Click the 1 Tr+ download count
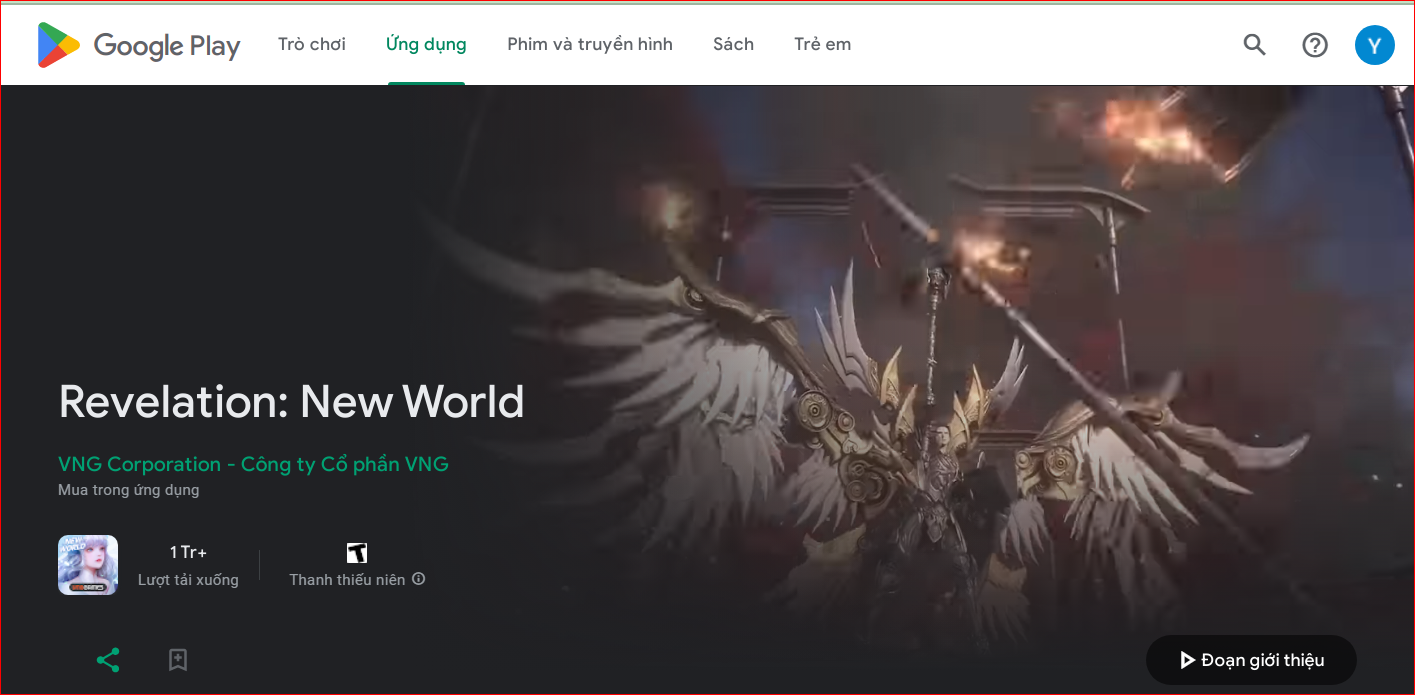The height and width of the screenshot is (695, 1415). [188, 552]
